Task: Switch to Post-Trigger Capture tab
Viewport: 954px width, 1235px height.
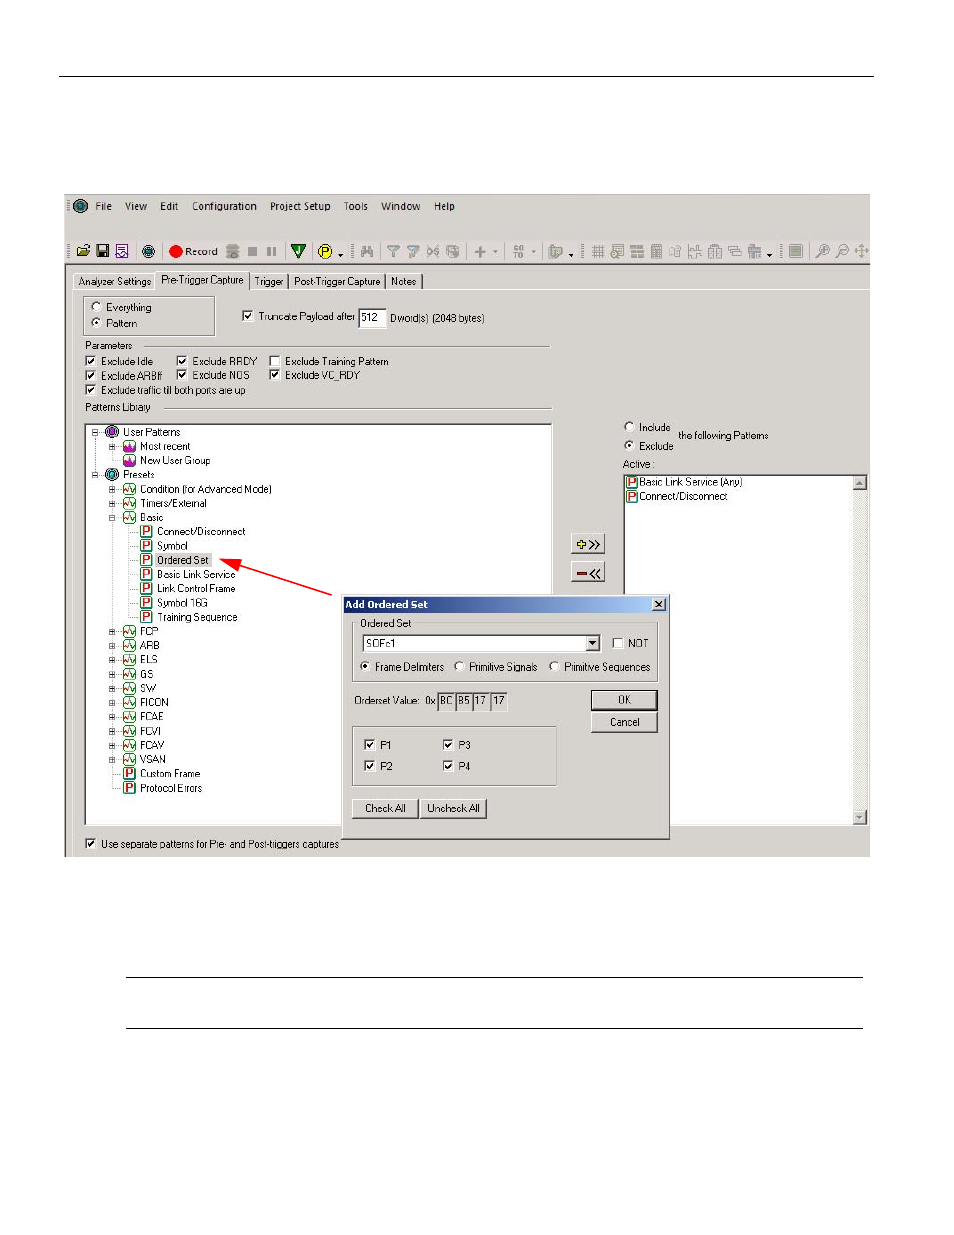Action: 337,282
